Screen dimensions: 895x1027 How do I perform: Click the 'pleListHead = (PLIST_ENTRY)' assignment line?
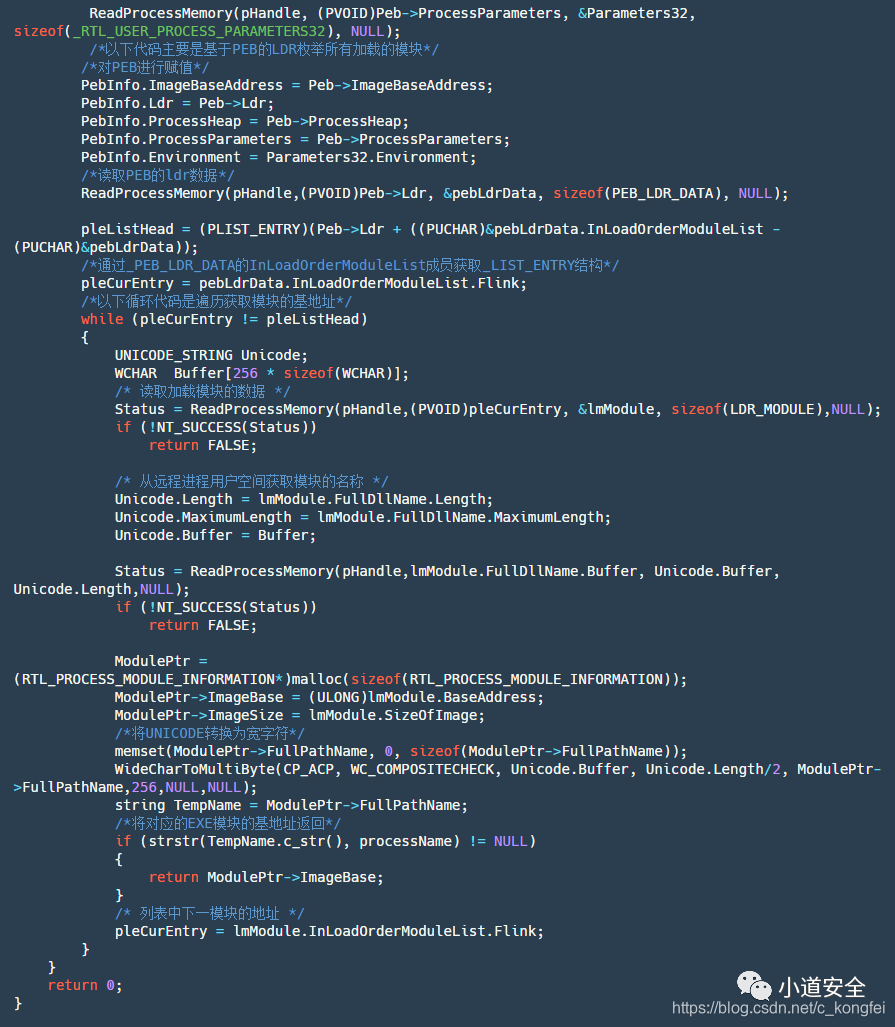click(430, 229)
